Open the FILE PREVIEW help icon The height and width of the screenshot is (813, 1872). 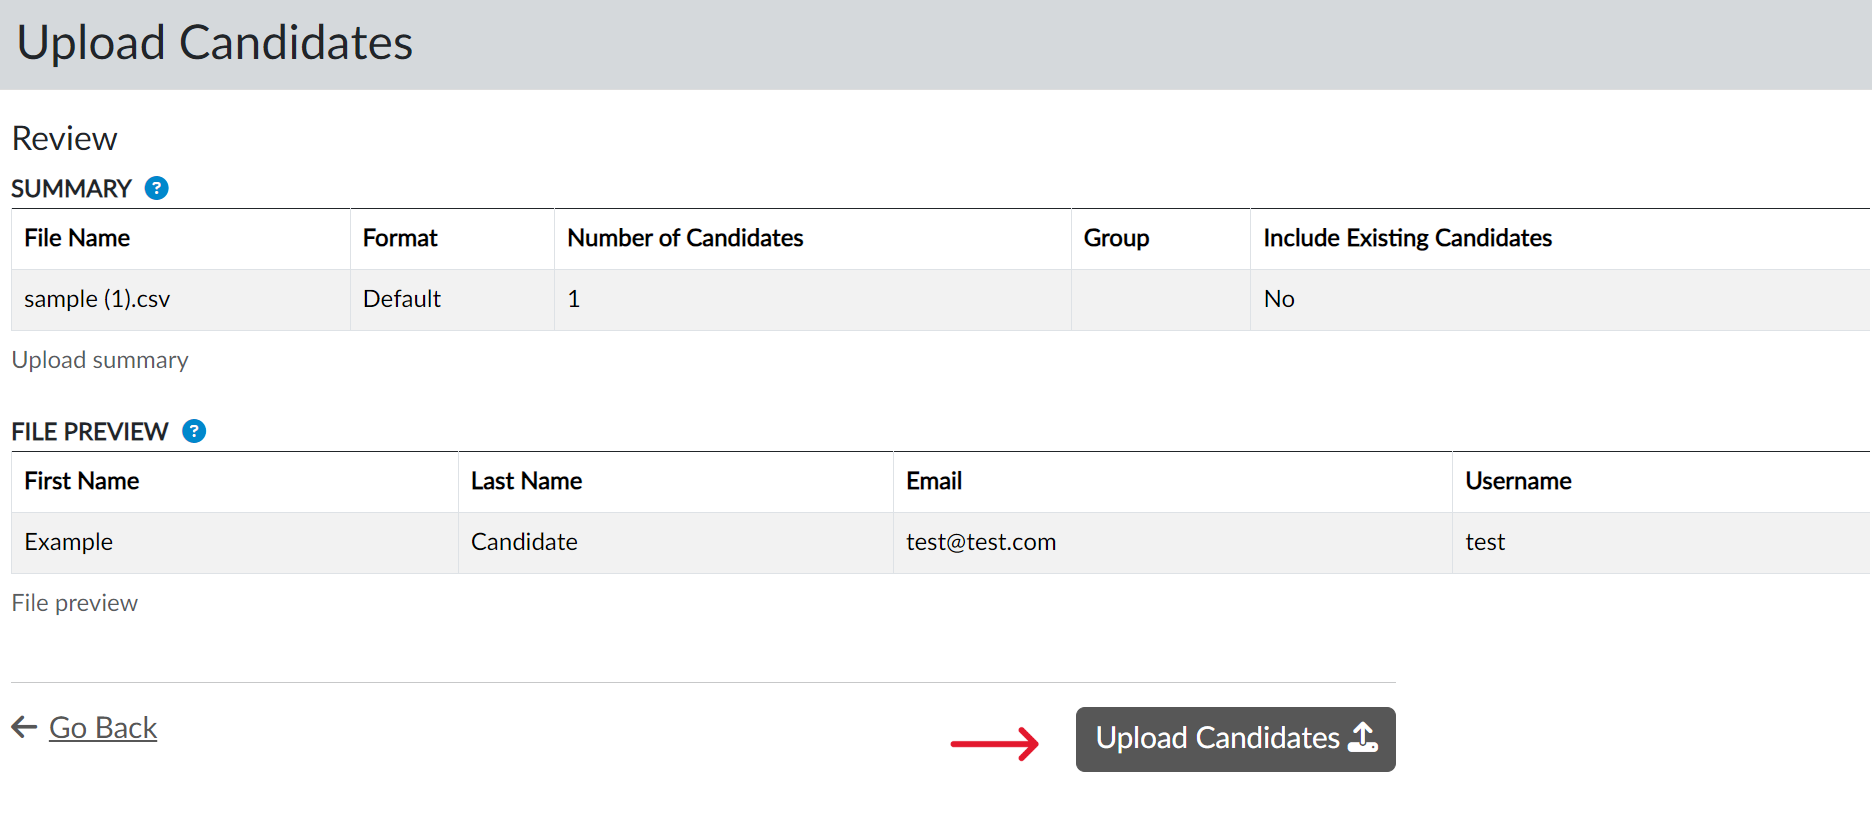coord(194,431)
